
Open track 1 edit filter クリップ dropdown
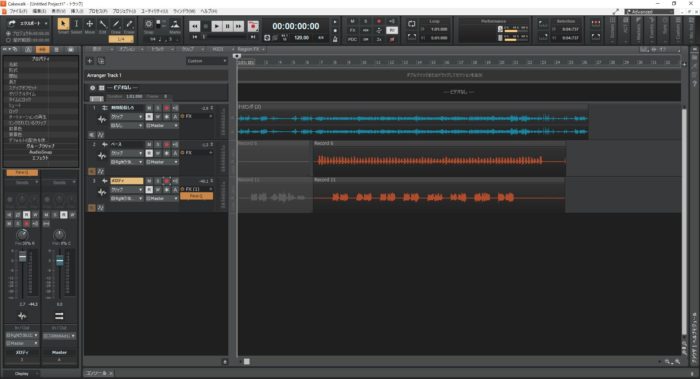(x=127, y=117)
